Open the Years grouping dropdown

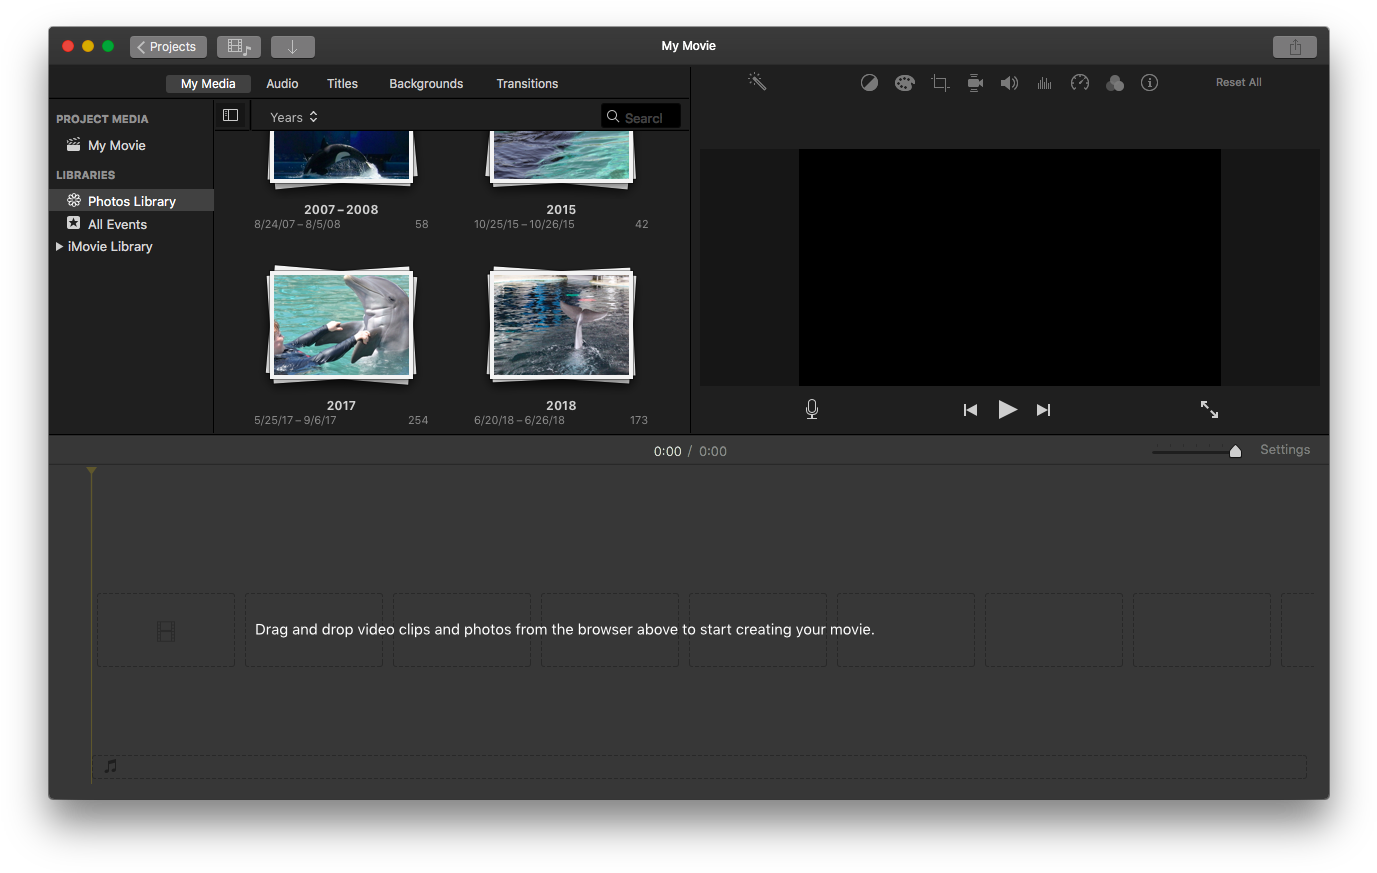pyautogui.click(x=294, y=117)
